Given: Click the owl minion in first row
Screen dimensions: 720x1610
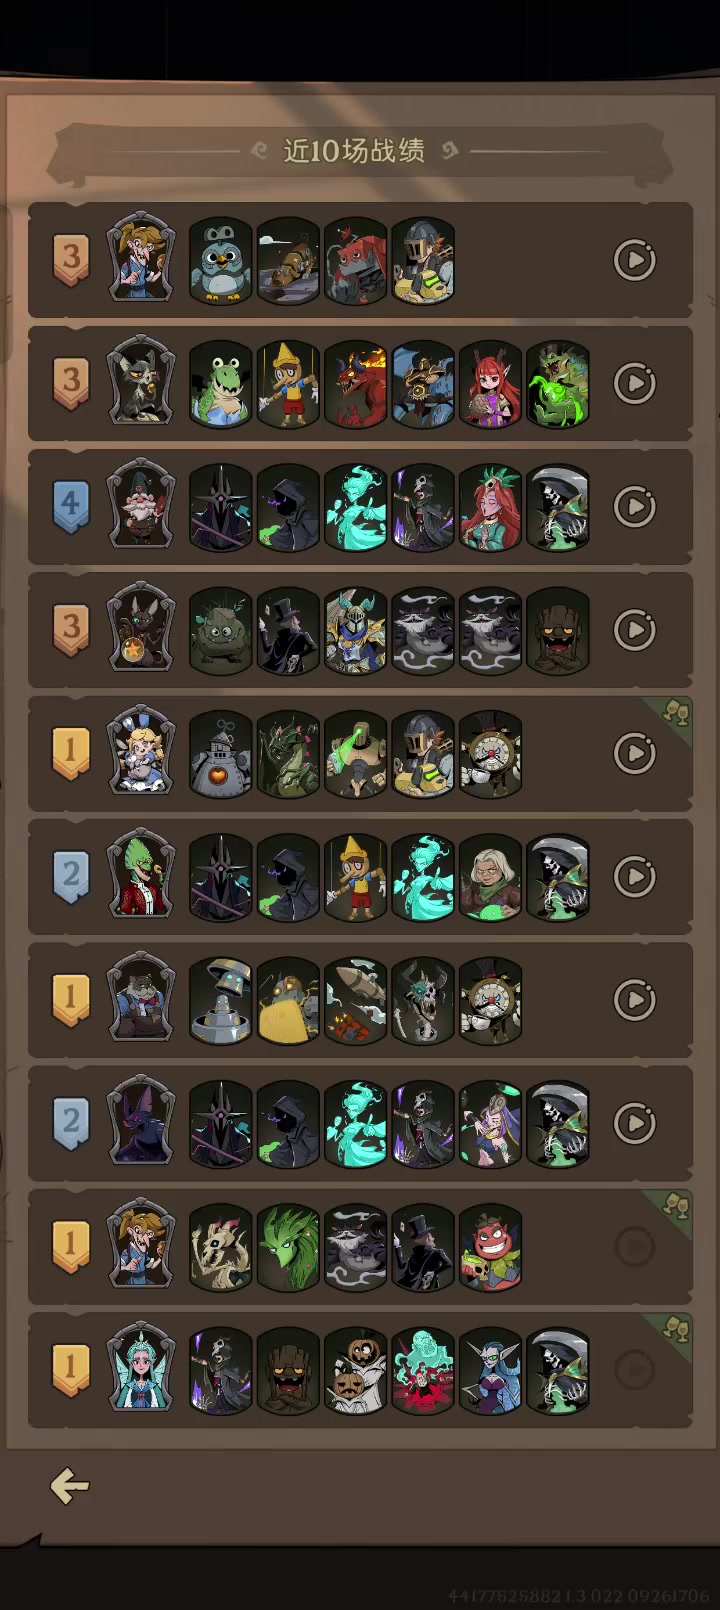Looking at the screenshot, I should [220, 261].
